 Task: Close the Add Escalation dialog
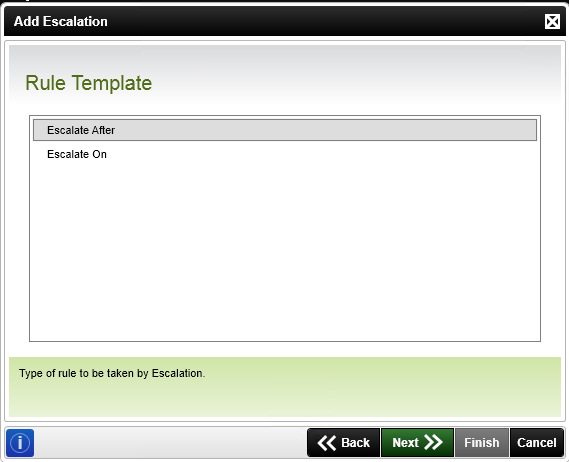point(552,21)
